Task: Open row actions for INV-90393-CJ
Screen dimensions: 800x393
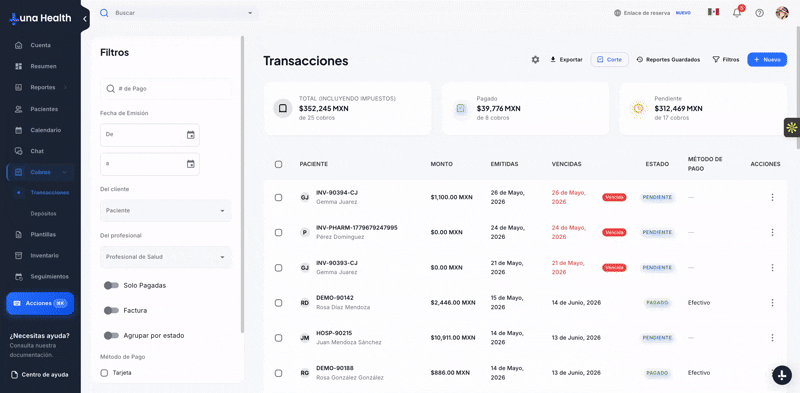Action: 772,267
